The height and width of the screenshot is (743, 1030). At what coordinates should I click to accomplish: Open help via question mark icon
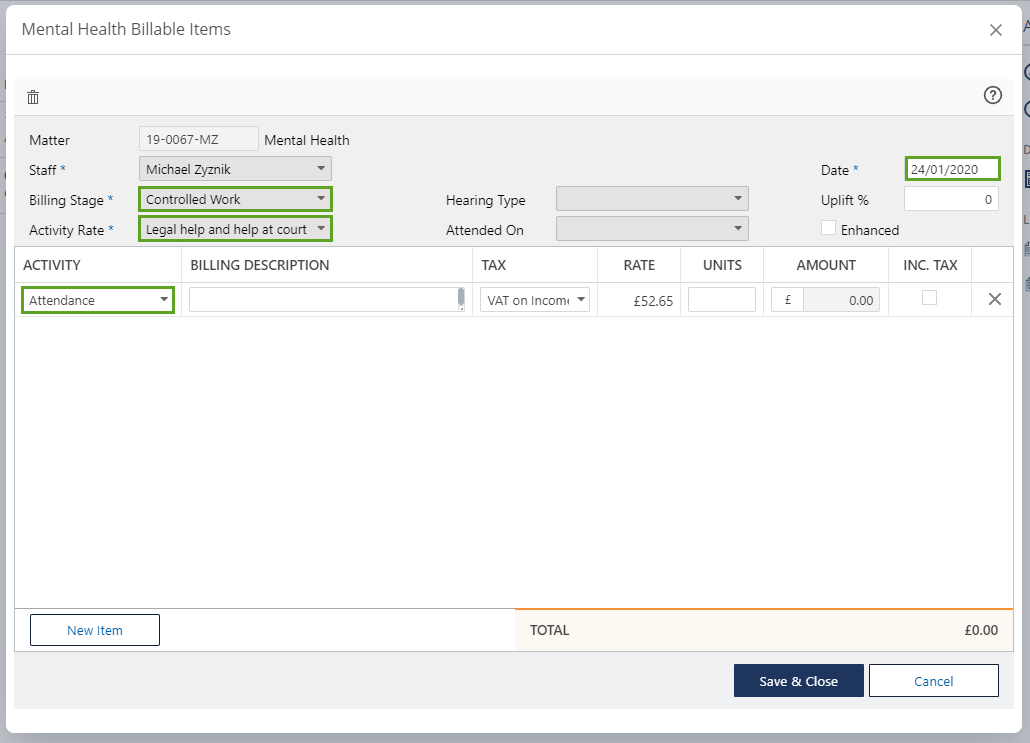[x=992, y=95]
